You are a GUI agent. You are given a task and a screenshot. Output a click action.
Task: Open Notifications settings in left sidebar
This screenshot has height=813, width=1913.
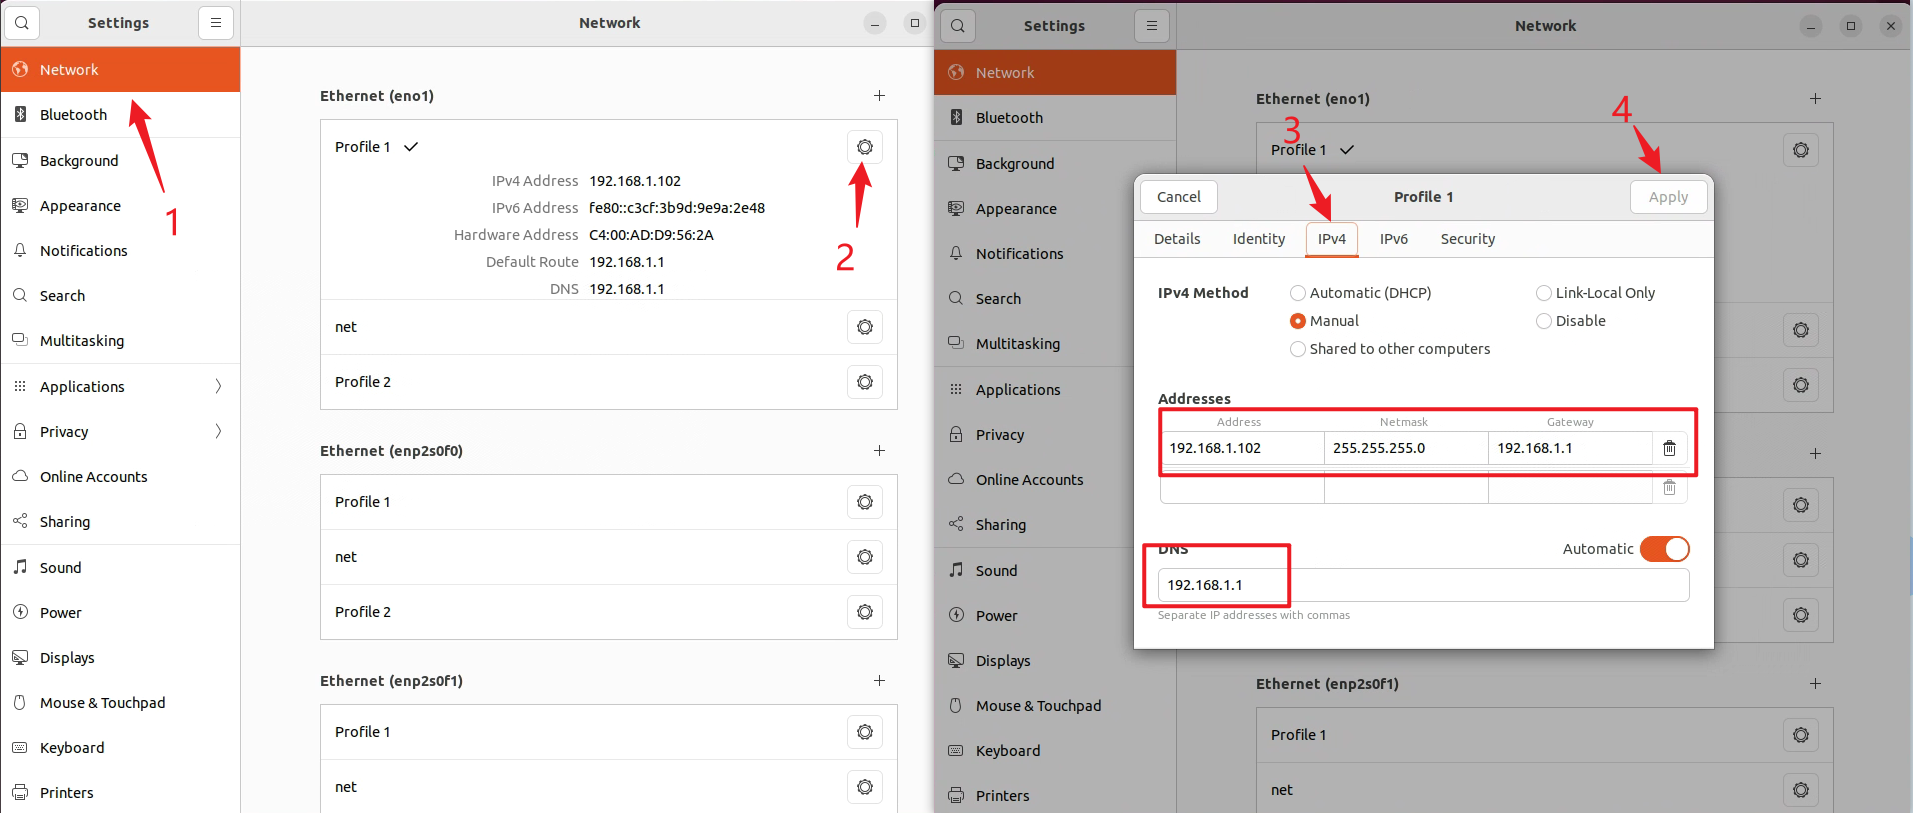[x=120, y=251]
